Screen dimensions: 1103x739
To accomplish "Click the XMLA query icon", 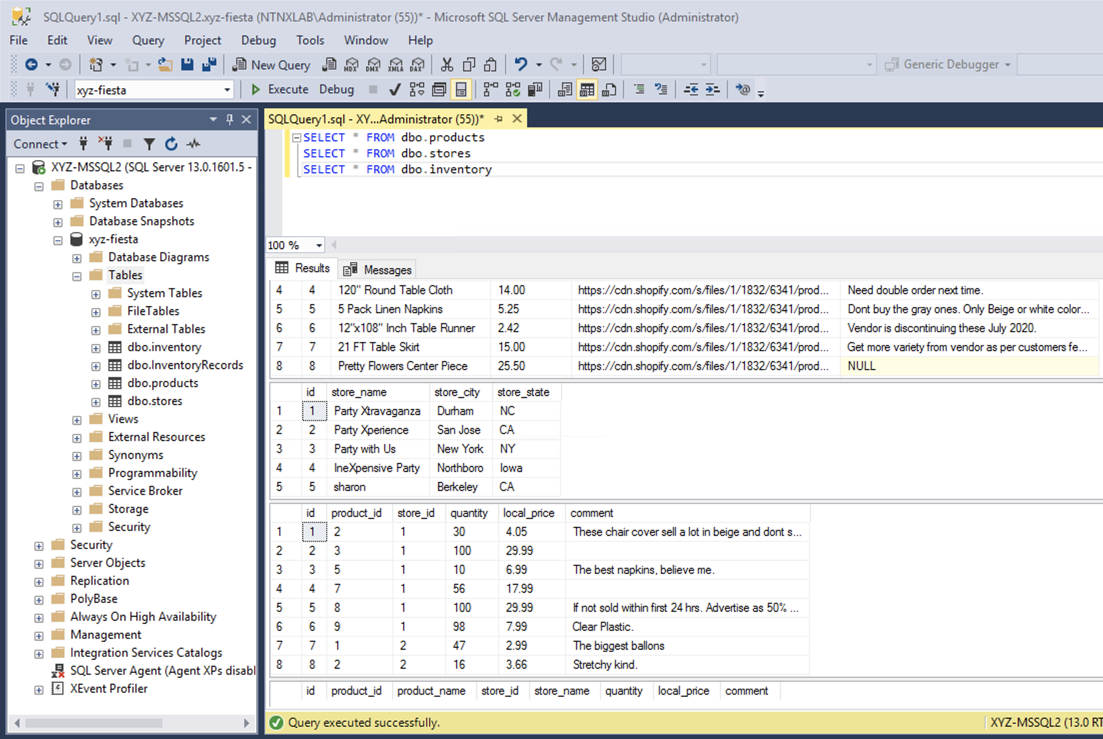I will (x=396, y=65).
